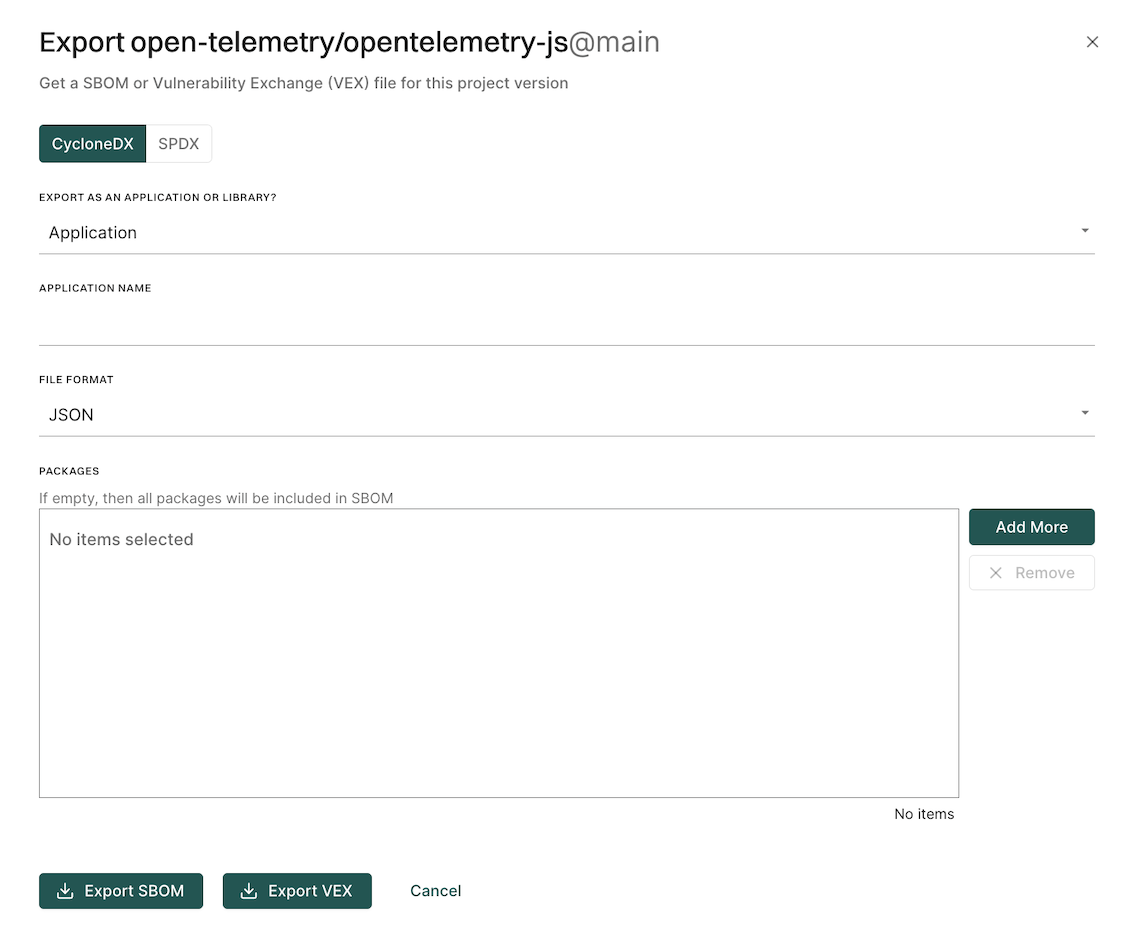Click the open-telemetry/opentelemetry-js dialog title
The image size is (1134, 933).
(349, 43)
